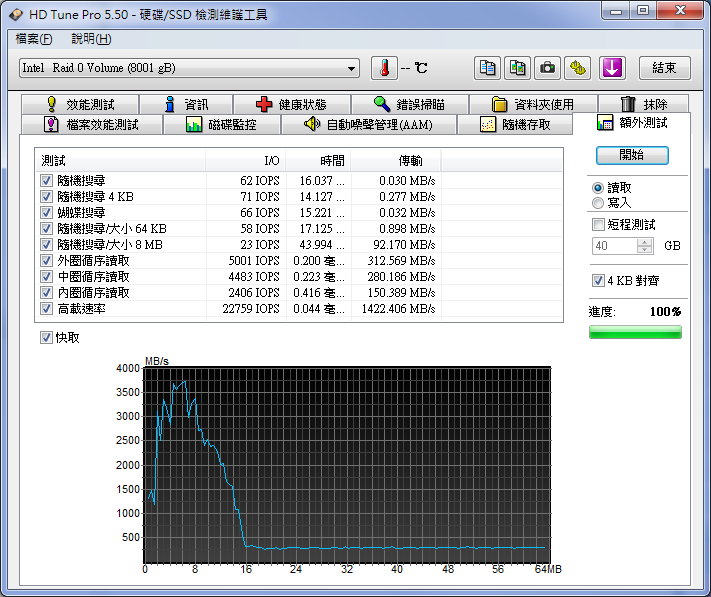Click the purple down-arrow tray icon
711x597 pixels.
click(612, 68)
